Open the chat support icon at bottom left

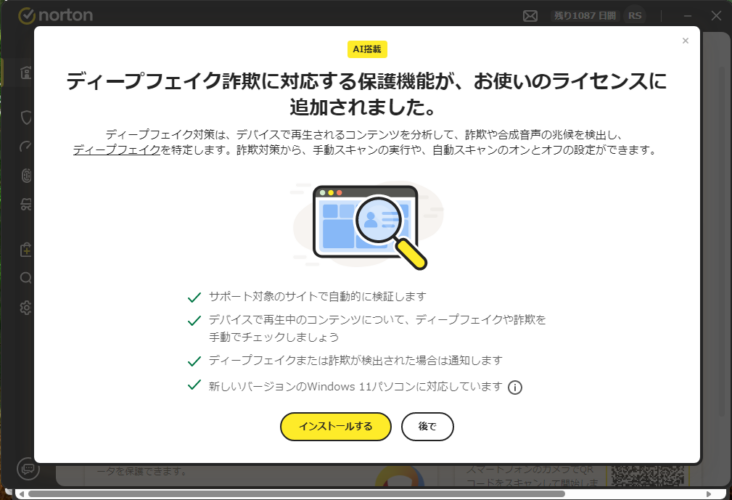click(28, 469)
